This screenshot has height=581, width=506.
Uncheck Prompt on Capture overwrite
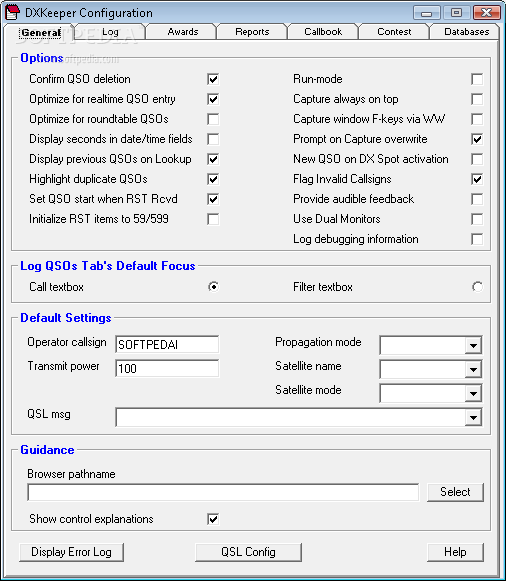(477, 139)
